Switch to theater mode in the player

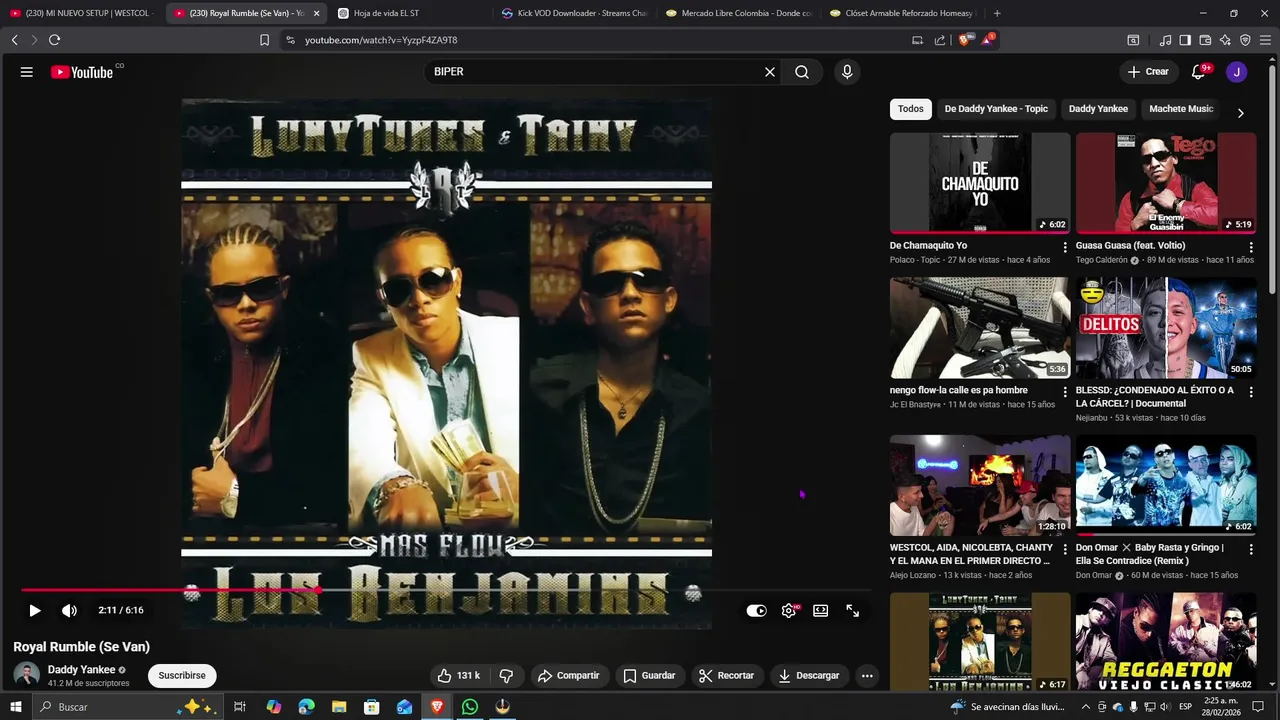[x=821, y=611]
